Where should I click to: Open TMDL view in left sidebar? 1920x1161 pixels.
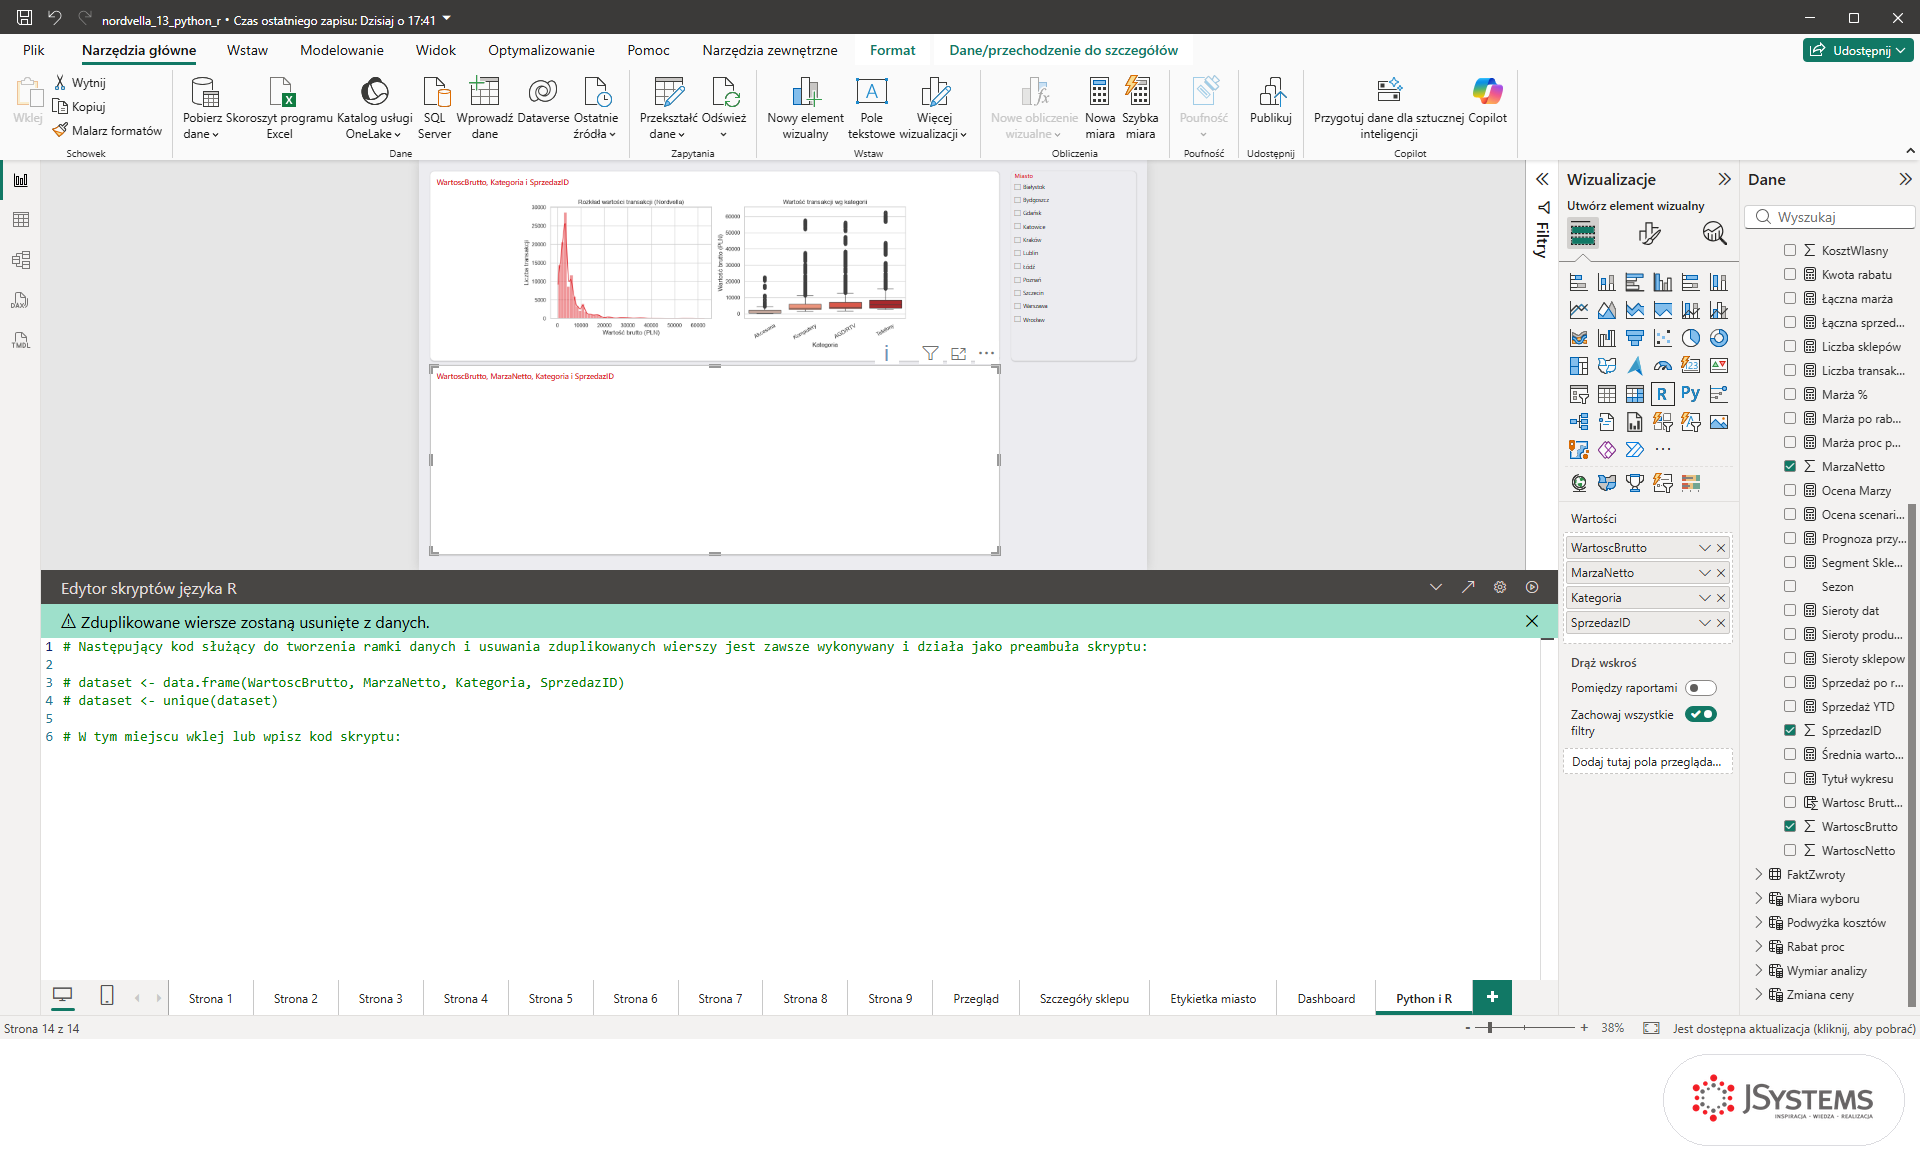click(x=21, y=340)
